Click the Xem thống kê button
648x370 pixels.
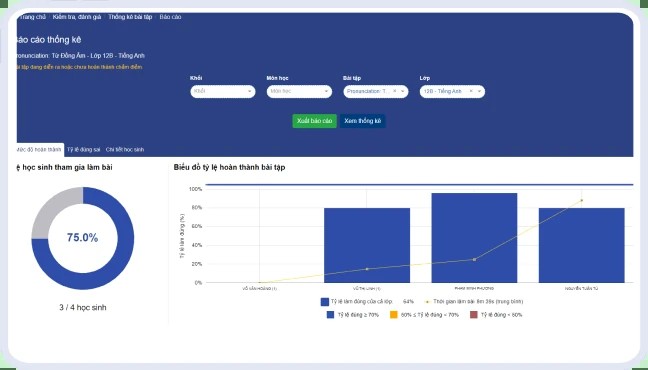coord(362,121)
